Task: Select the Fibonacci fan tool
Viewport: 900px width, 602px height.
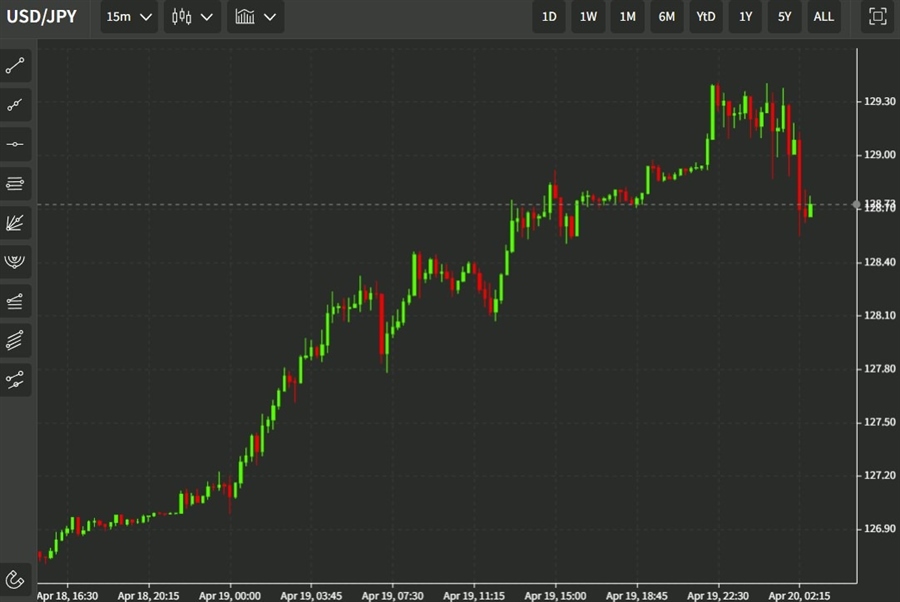Action: point(15,223)
